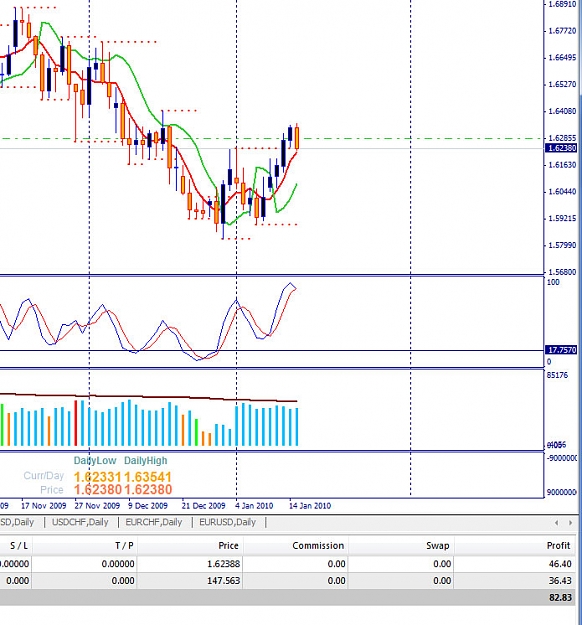The height and width of the screenshot is (625, 582).
Task: Open the EURUSD,Daily chart tab
Action: click(228, 522)
